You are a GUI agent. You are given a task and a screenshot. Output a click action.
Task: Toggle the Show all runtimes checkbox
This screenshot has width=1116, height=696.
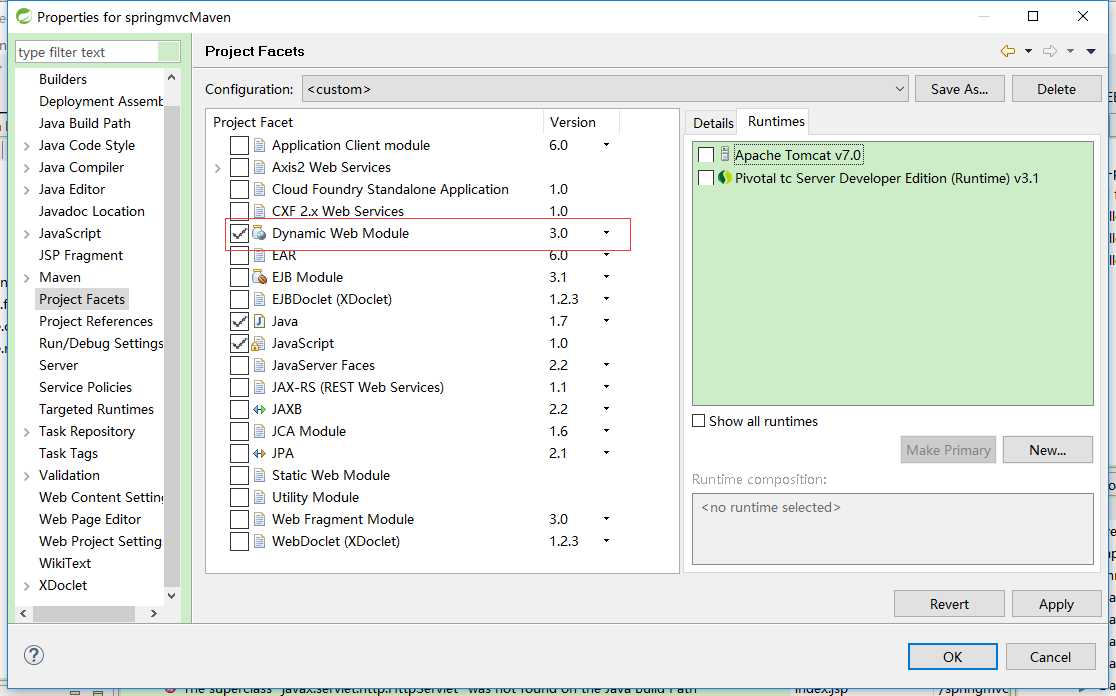point(699,421)
